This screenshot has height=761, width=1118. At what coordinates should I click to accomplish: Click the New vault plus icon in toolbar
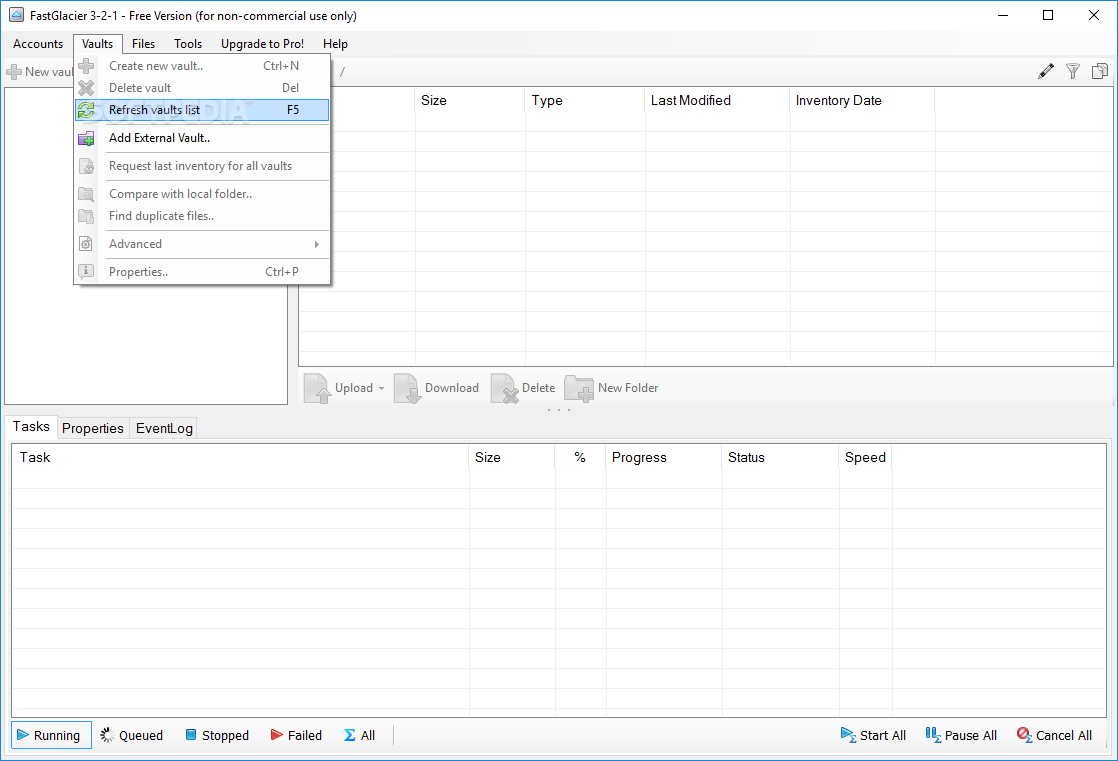[x=14, y=72]
